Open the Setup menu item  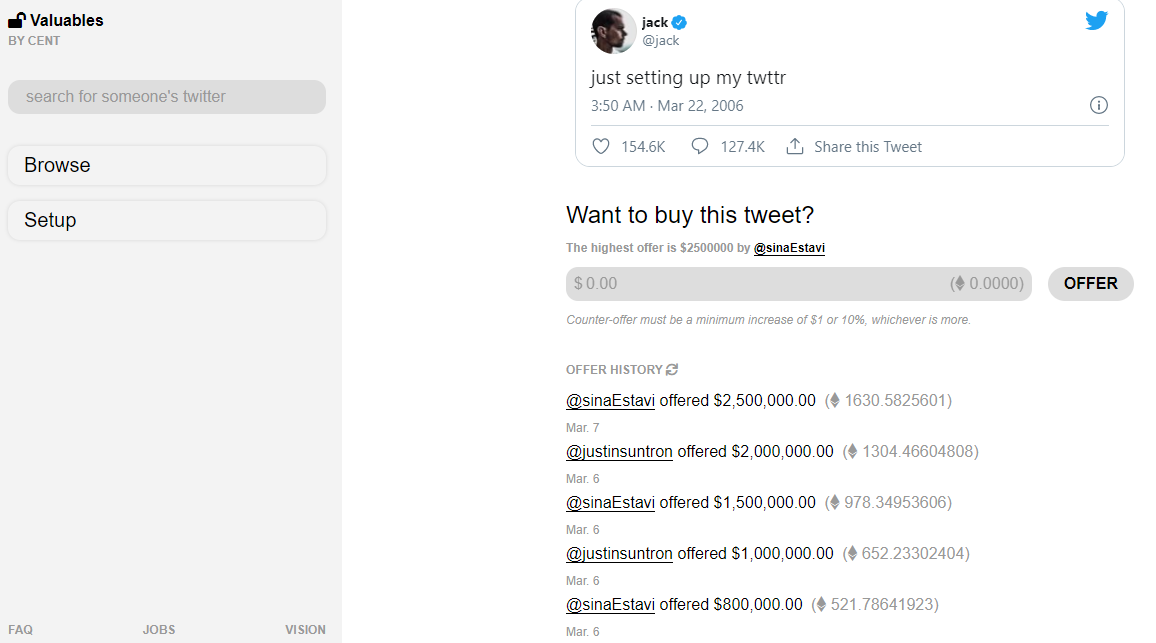click(166, 220)
